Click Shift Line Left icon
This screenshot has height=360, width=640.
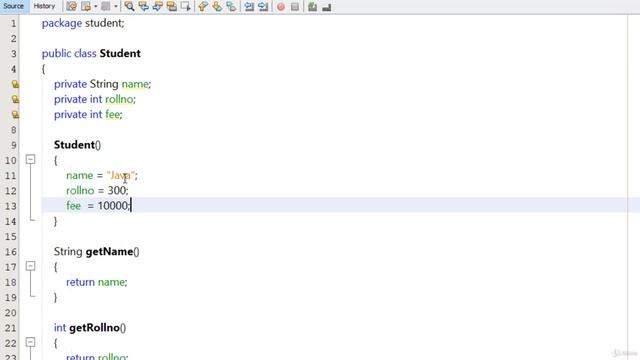click(249, 7)
